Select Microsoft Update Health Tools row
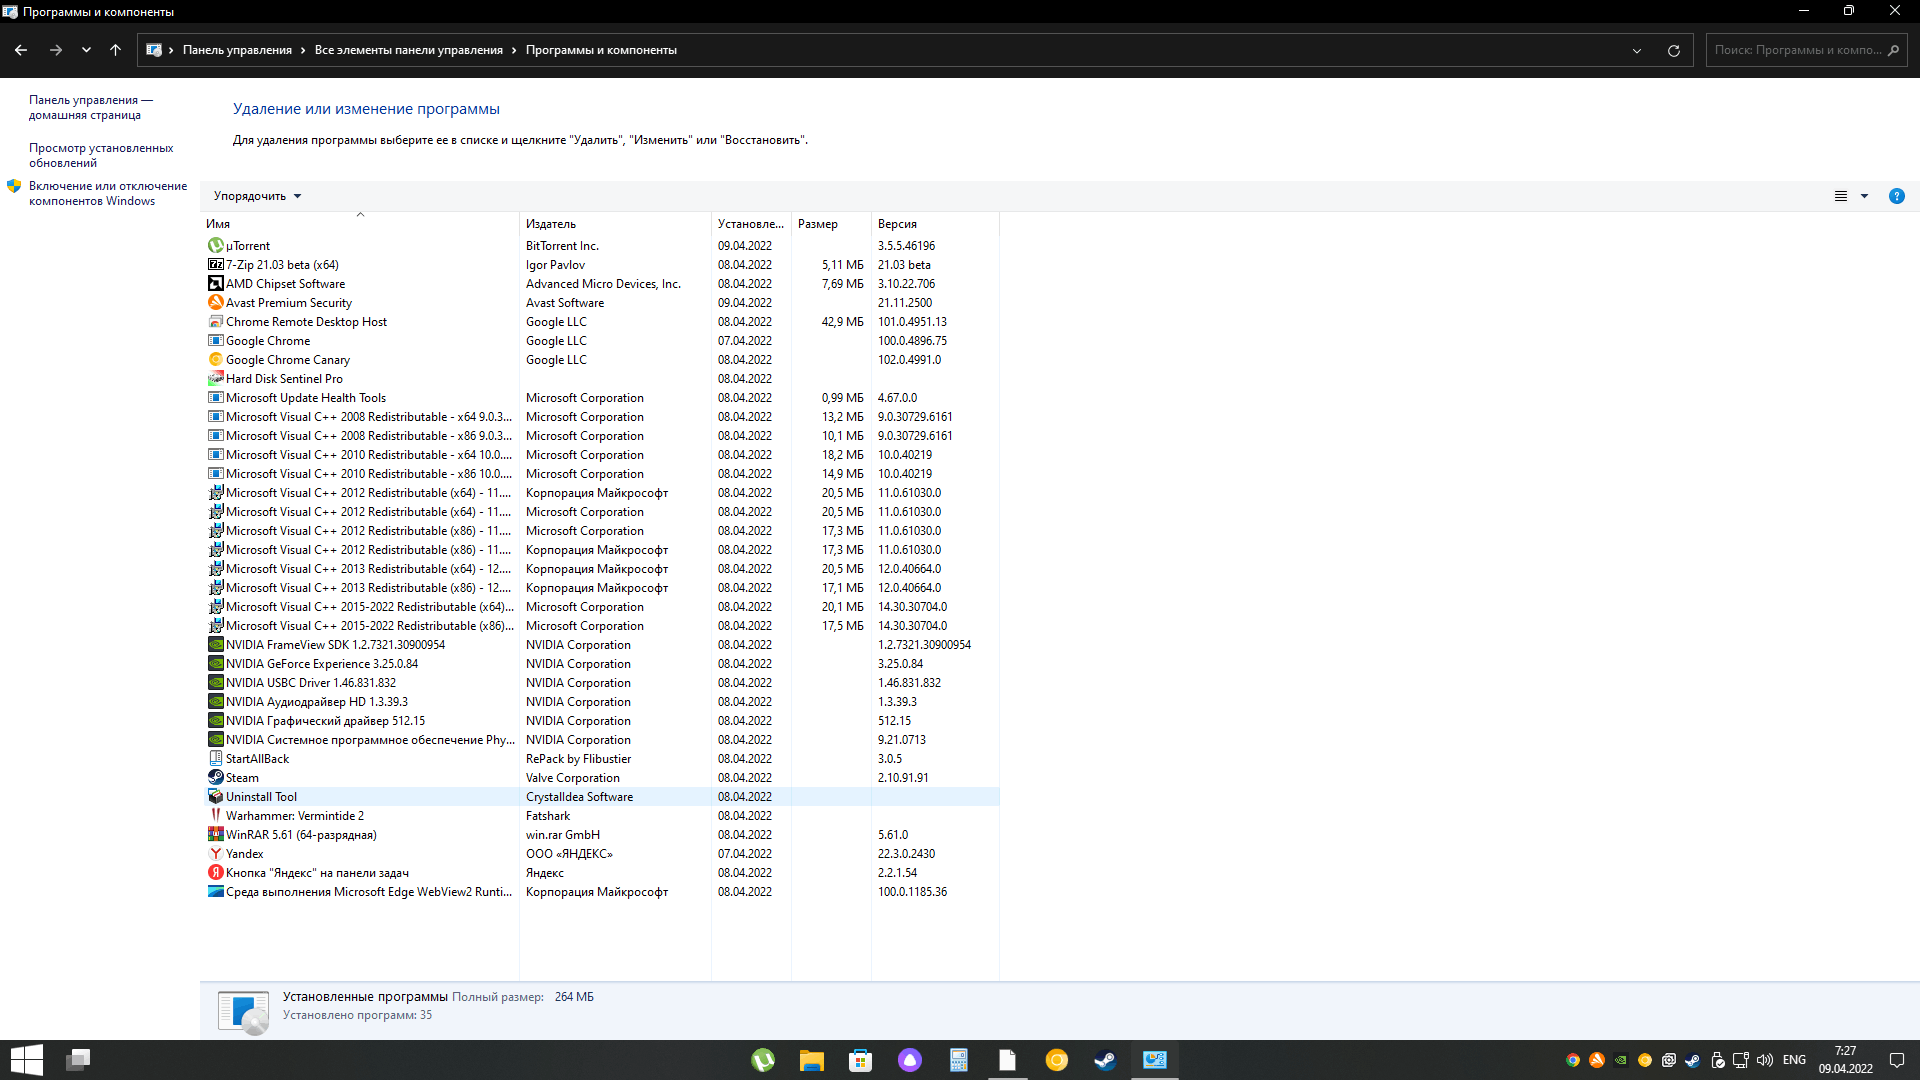1920x1080 pixels. (600, 398)
